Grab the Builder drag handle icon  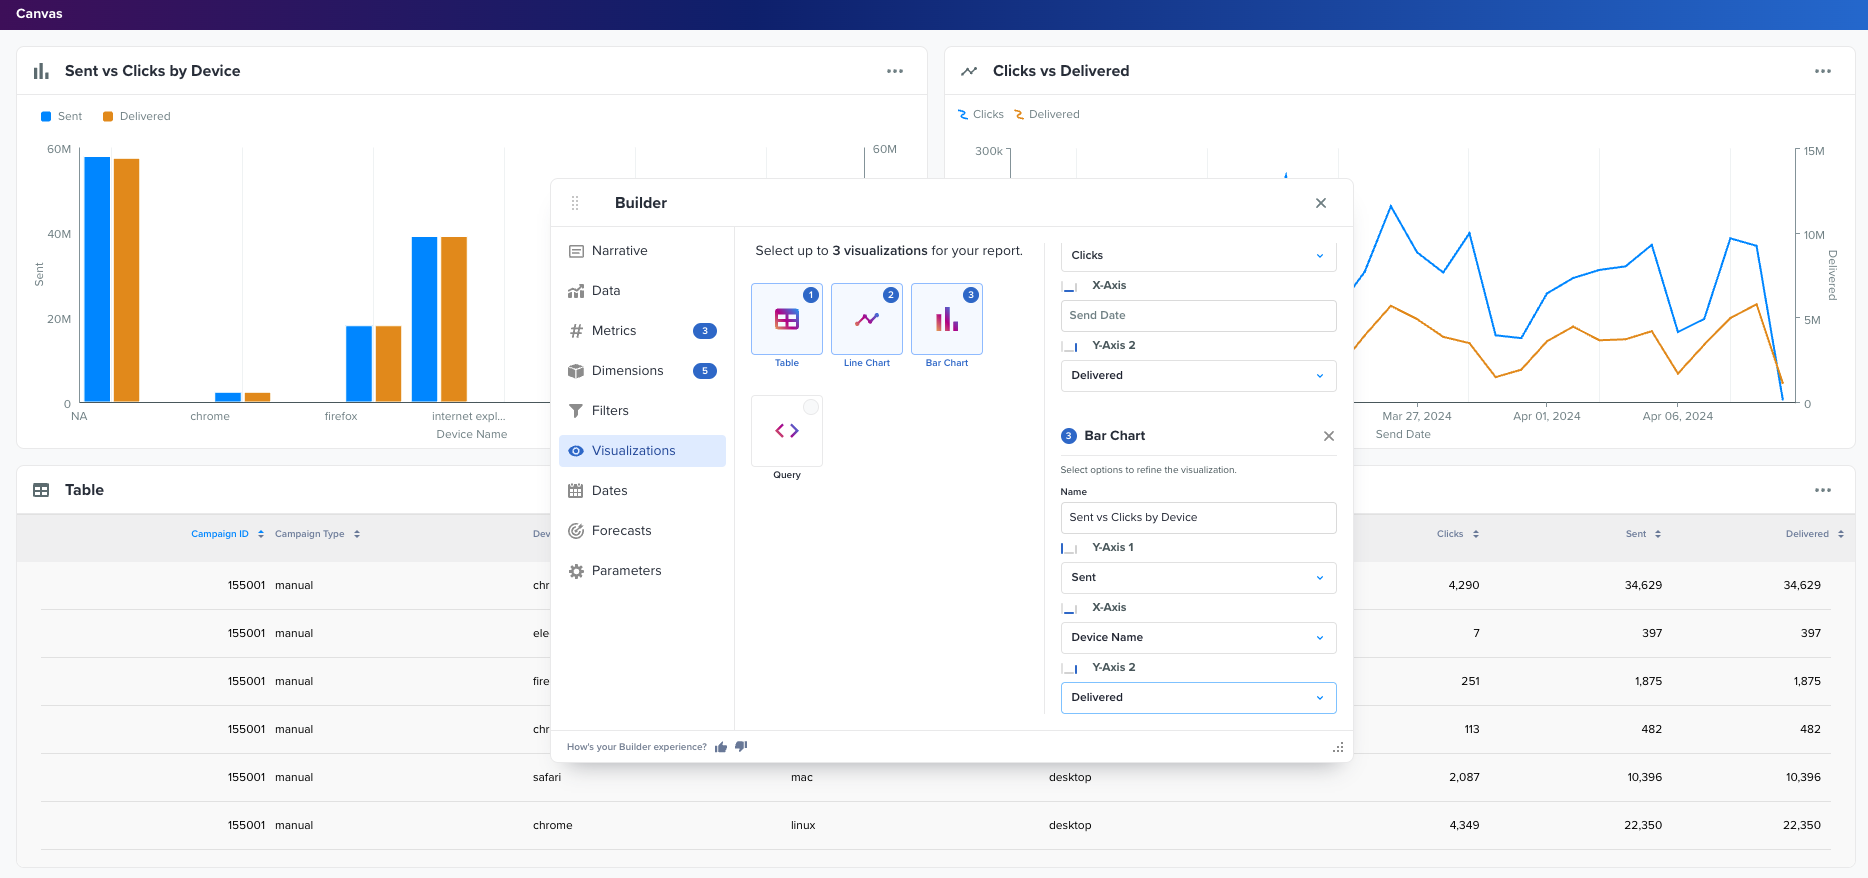(x=575, y=203)
